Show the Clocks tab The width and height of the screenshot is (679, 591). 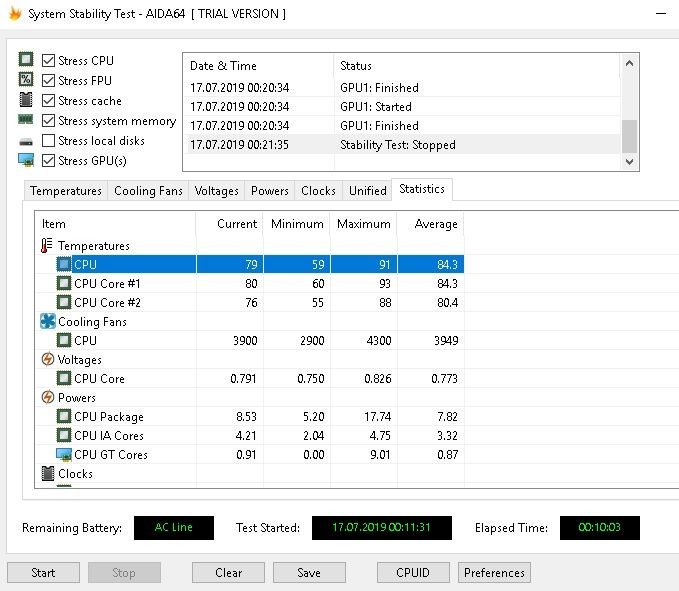[318, 191]
